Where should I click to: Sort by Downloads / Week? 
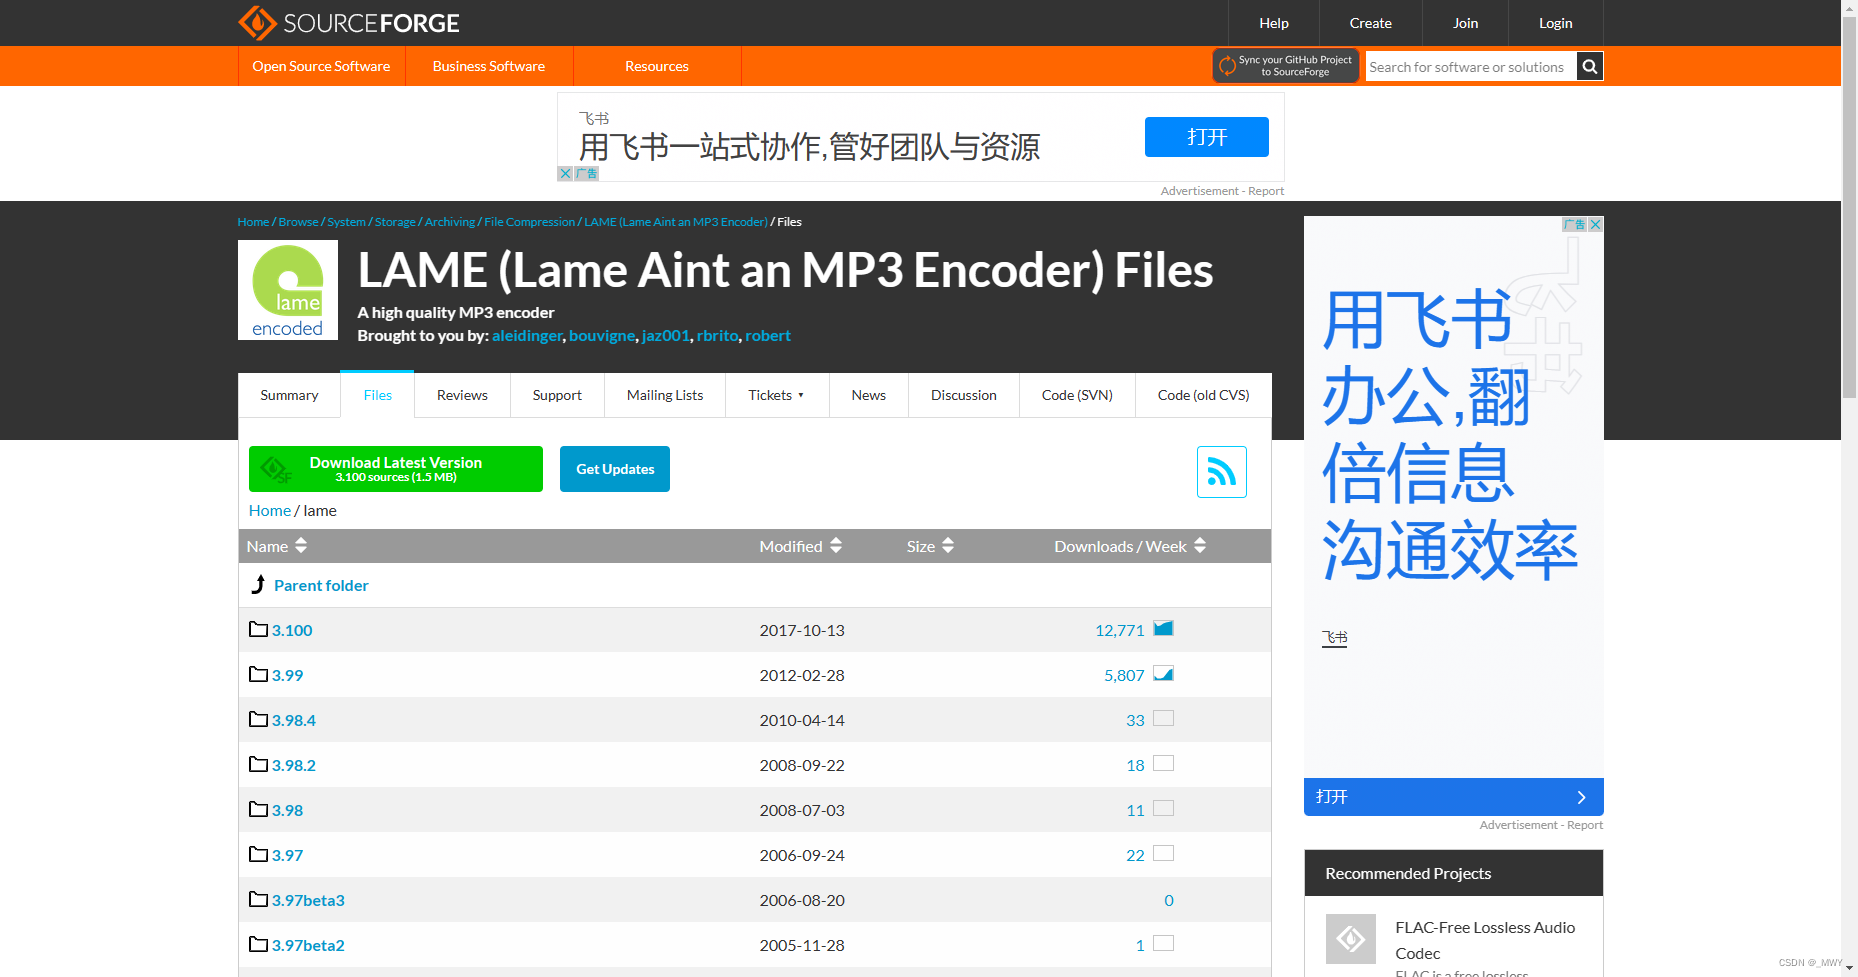pyautogui.click(x=1130, y=546)
